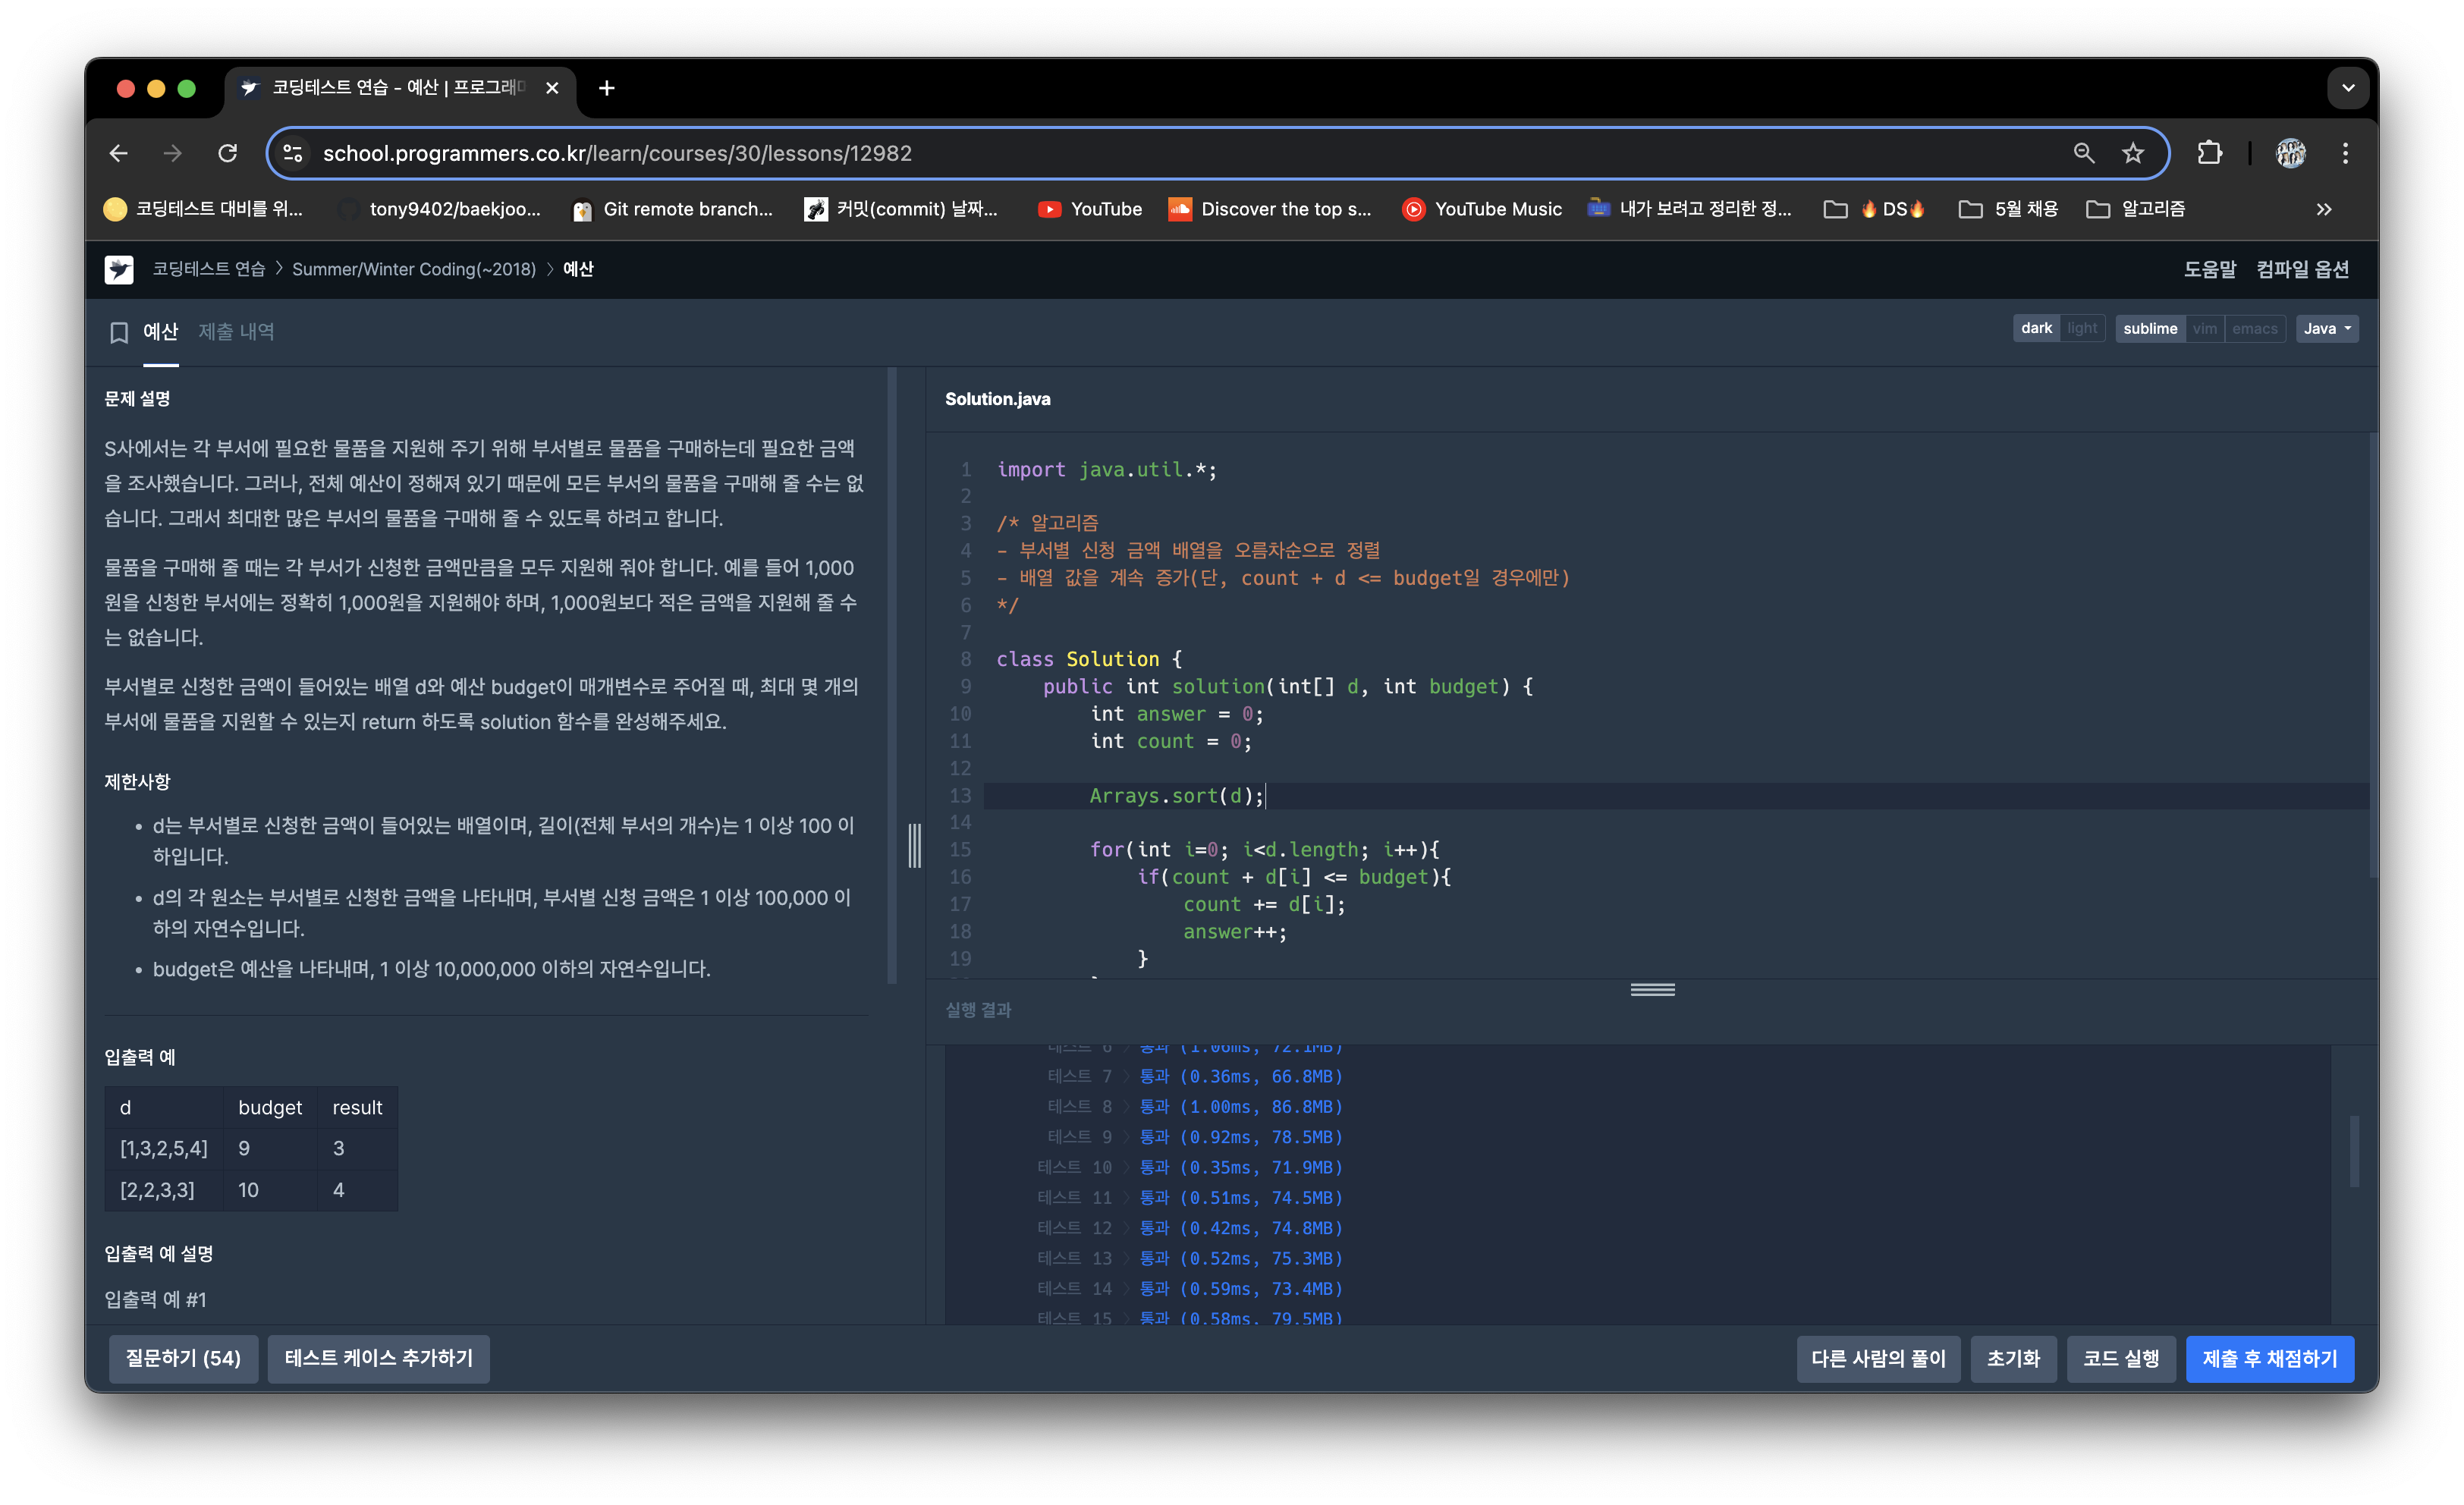Open 컴파일 옵션 menu
This screenshot has height=1505, width=2464.
click(x=2302, y=269)
